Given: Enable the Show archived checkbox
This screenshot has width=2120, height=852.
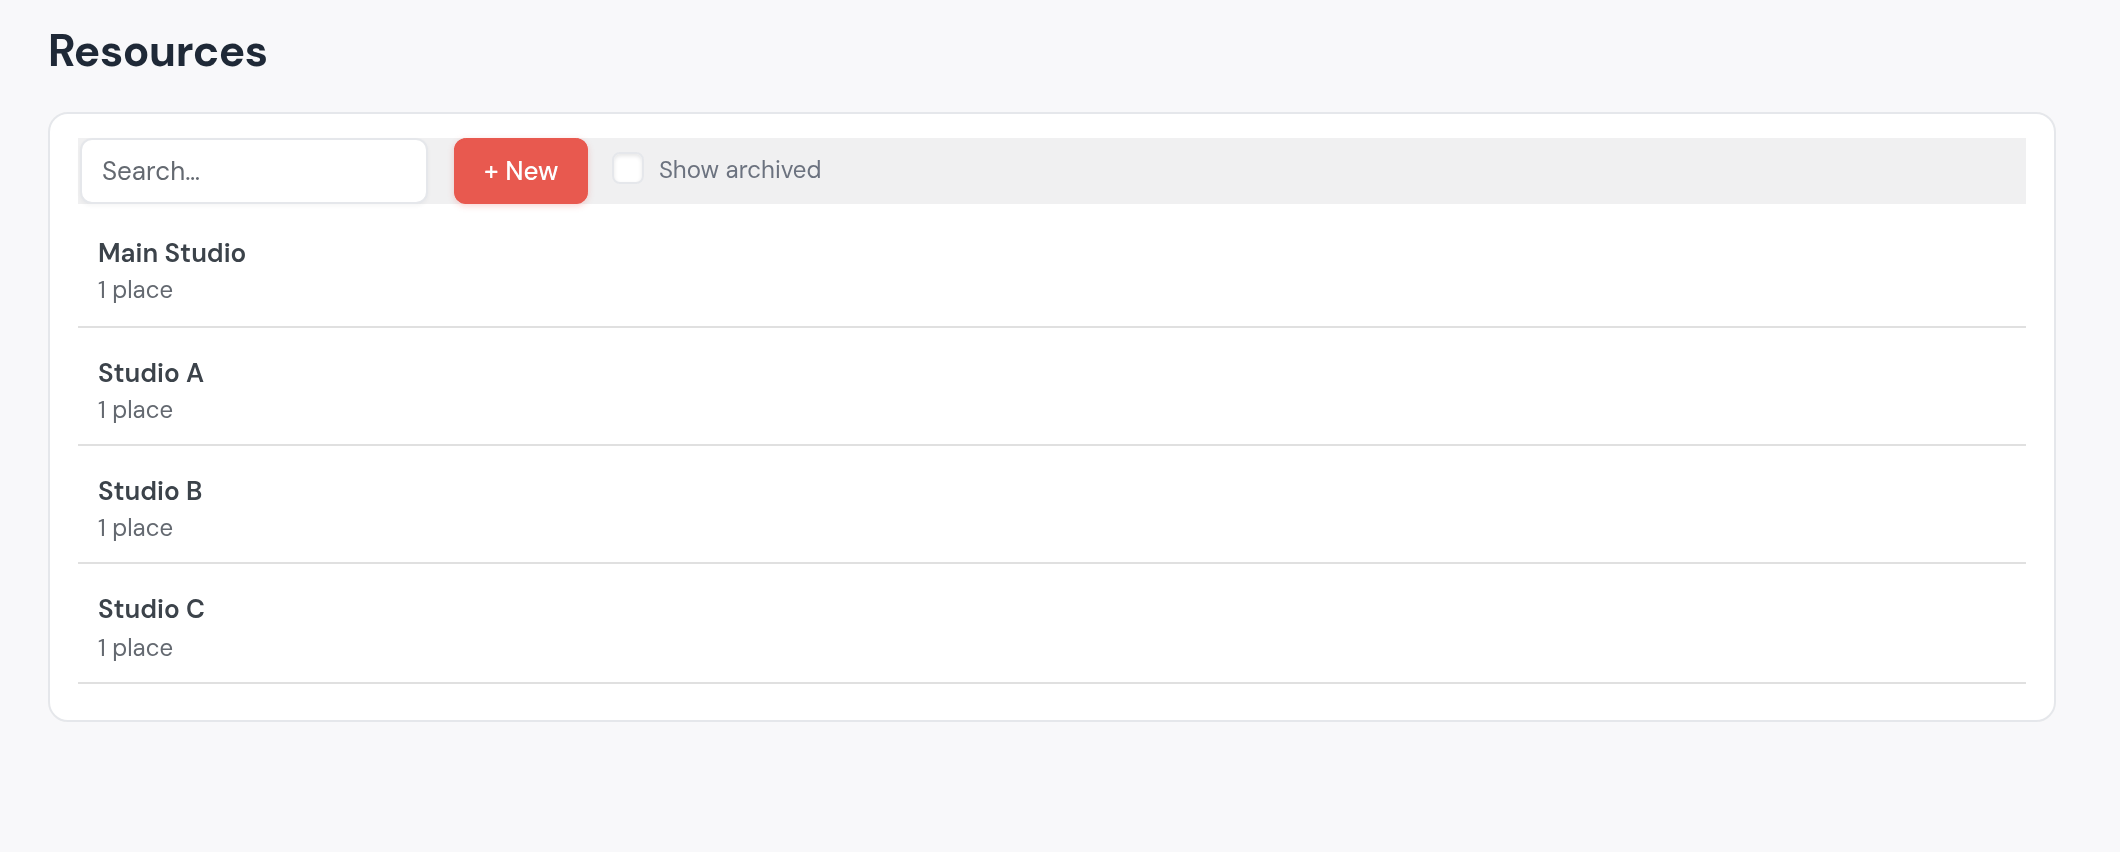Looking at the screenshot, I should coord(628,168).
